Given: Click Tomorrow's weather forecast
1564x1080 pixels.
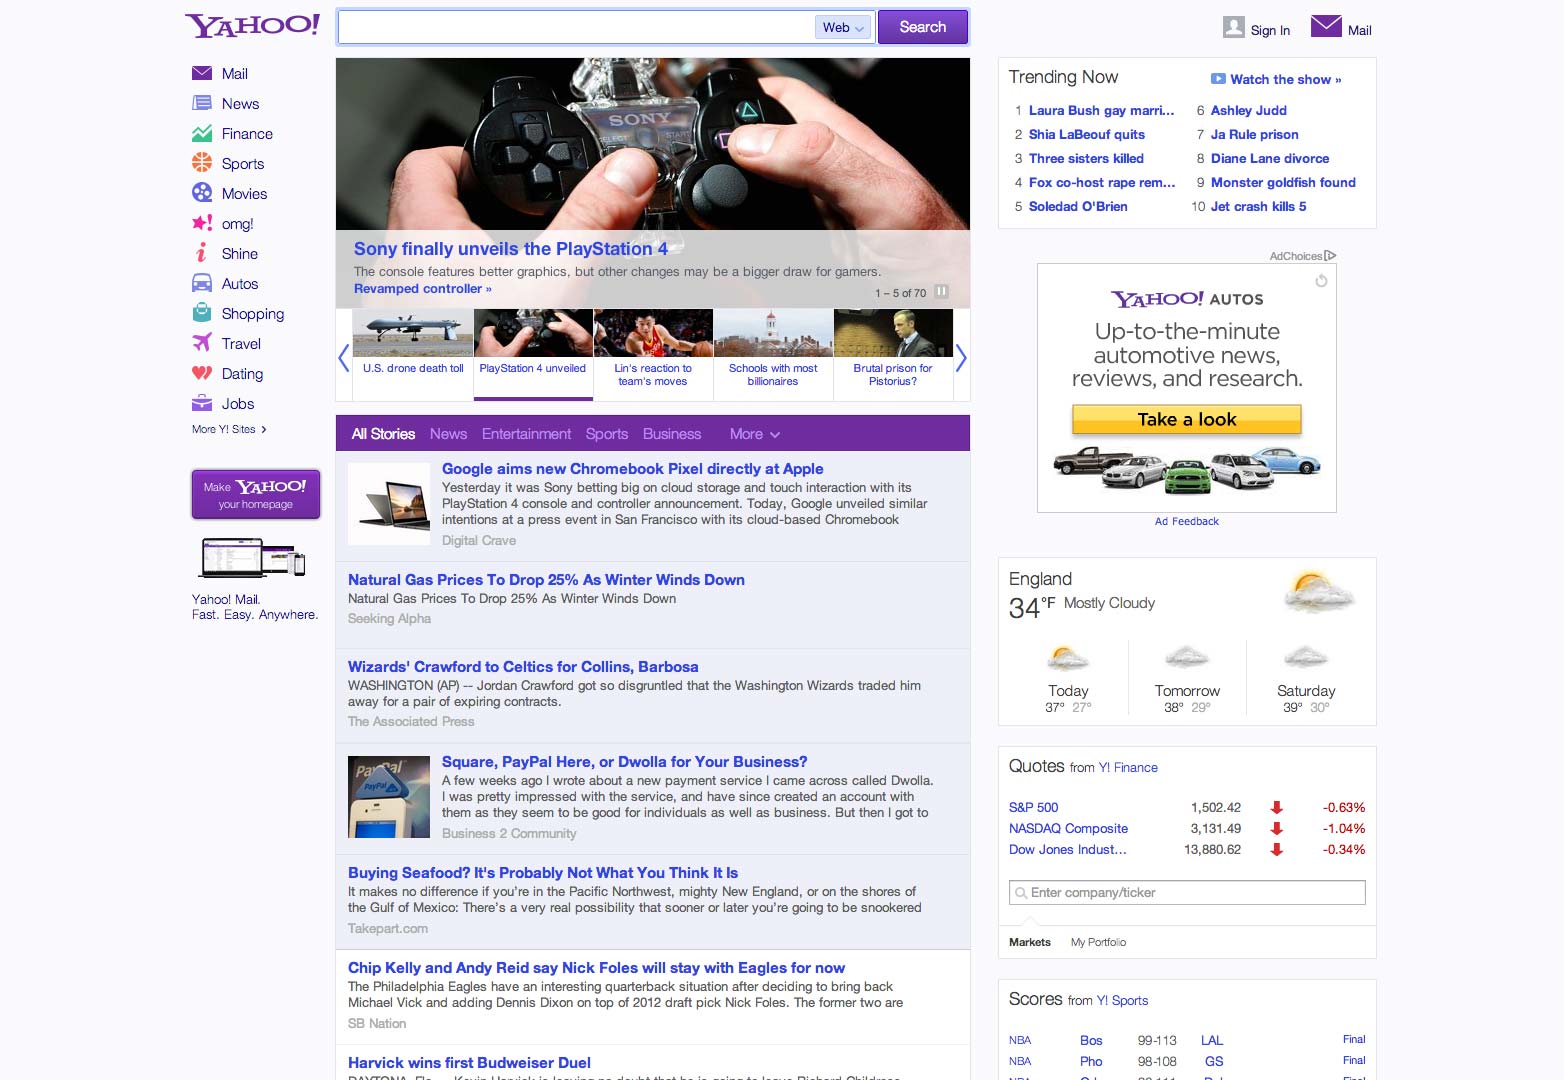Looking at the screenshot, I should (x=1187, y=678).
